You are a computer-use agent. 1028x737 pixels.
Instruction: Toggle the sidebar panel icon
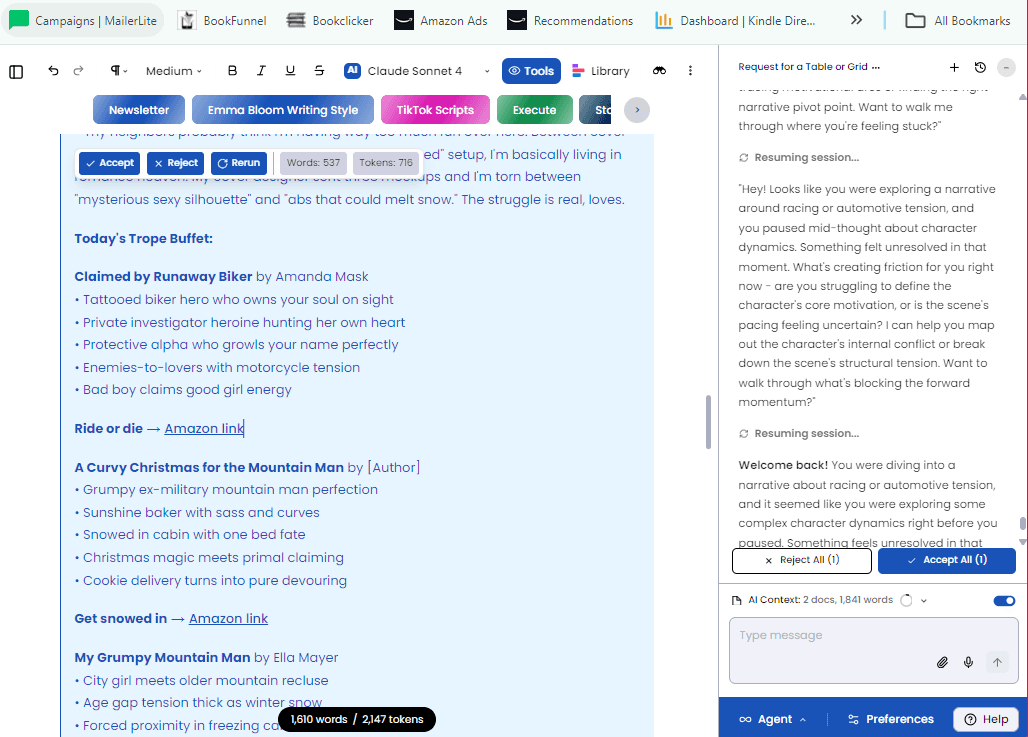coord(14,71)
